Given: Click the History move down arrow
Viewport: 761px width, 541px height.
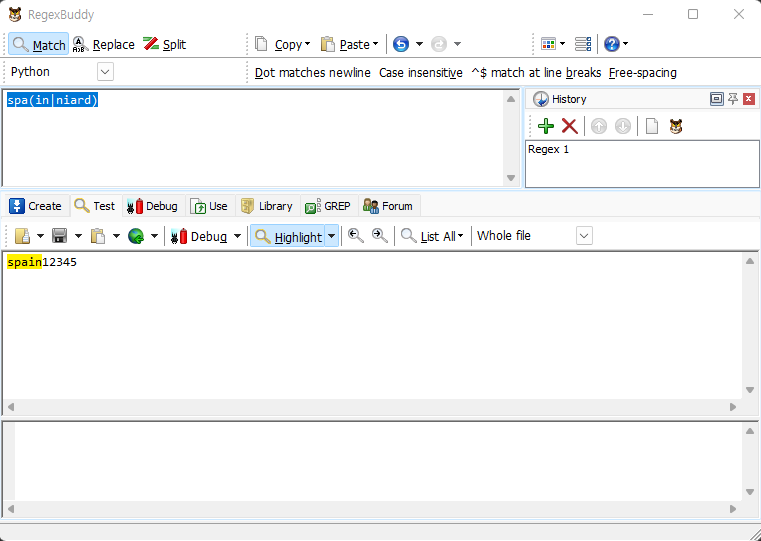Looking at the screenshot, I should (x=623, y=126).
